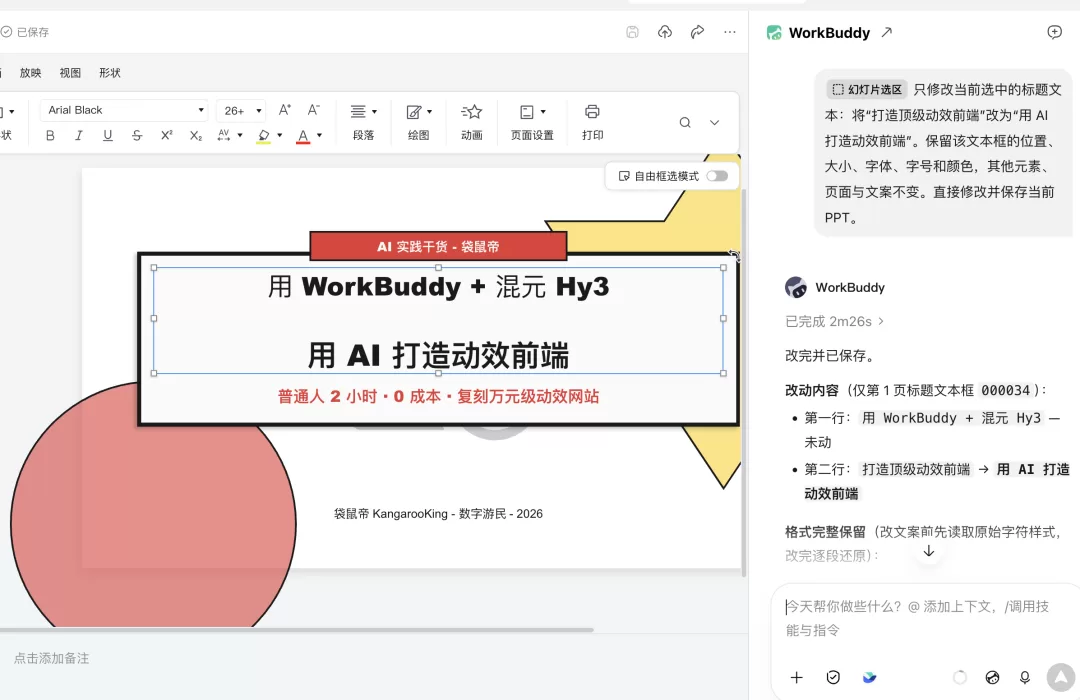Expand the toolbar with the chevron arrow

pos(714,123)
